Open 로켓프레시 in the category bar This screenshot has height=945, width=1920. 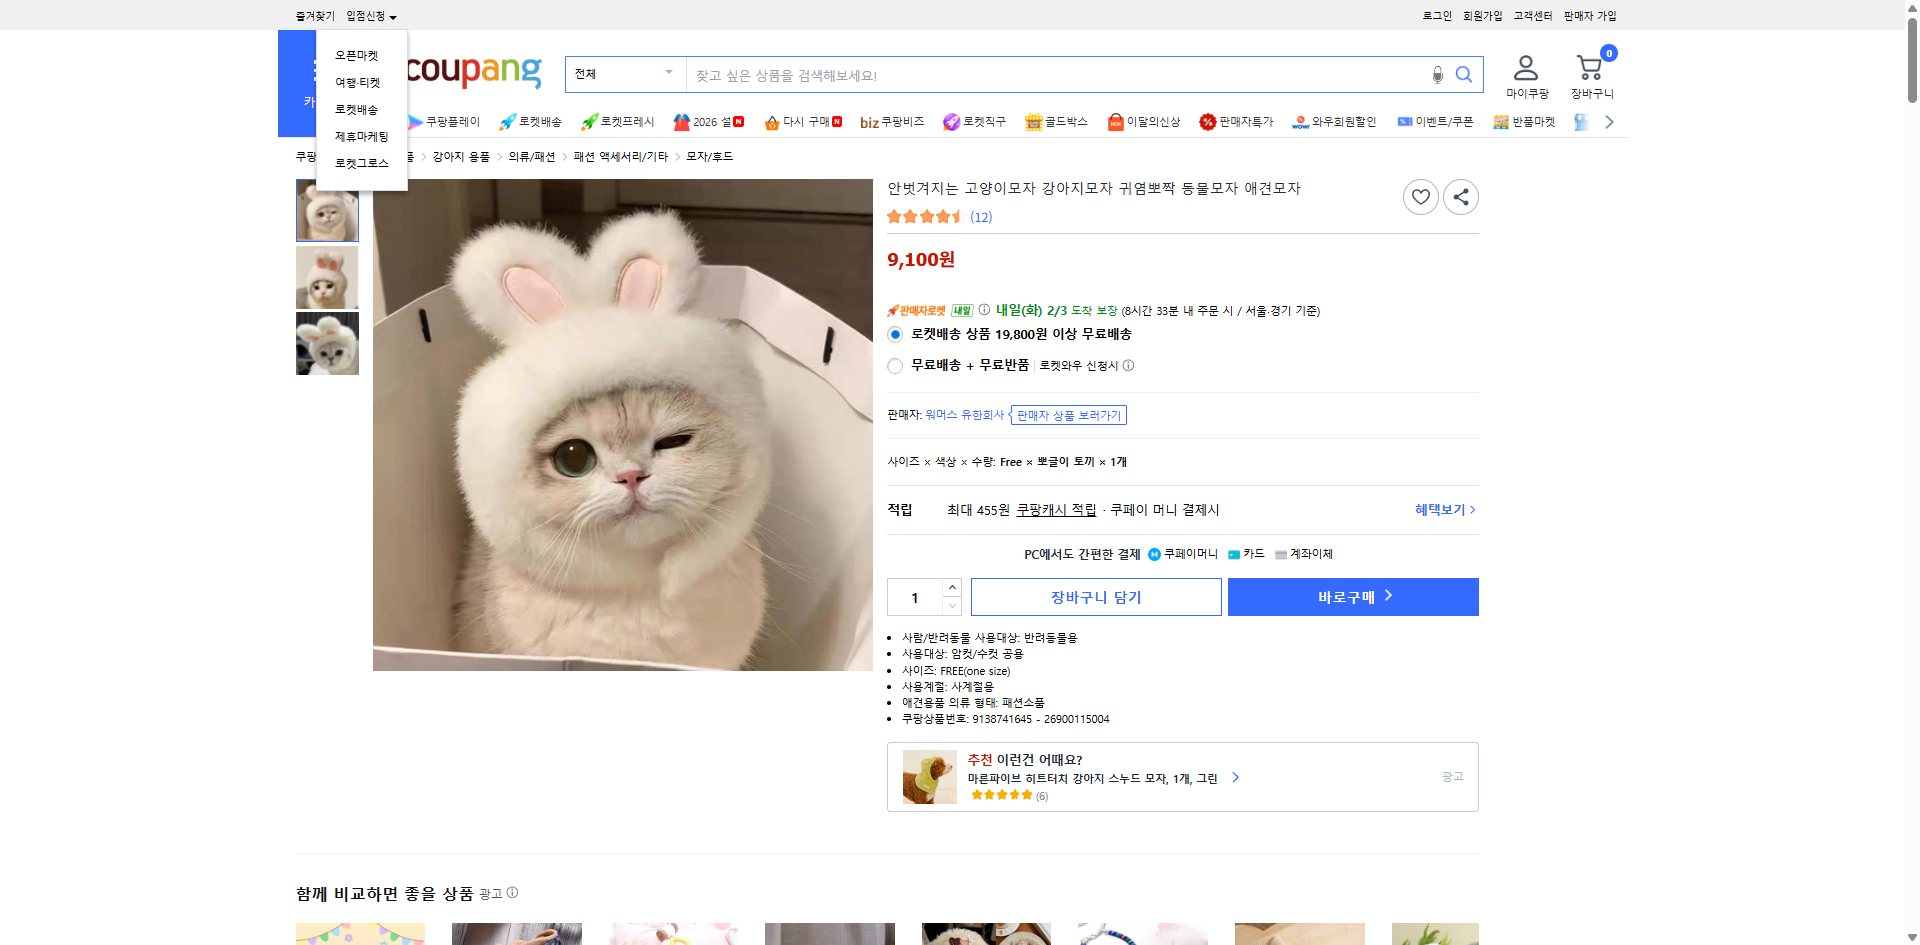(x=616, y=121)
